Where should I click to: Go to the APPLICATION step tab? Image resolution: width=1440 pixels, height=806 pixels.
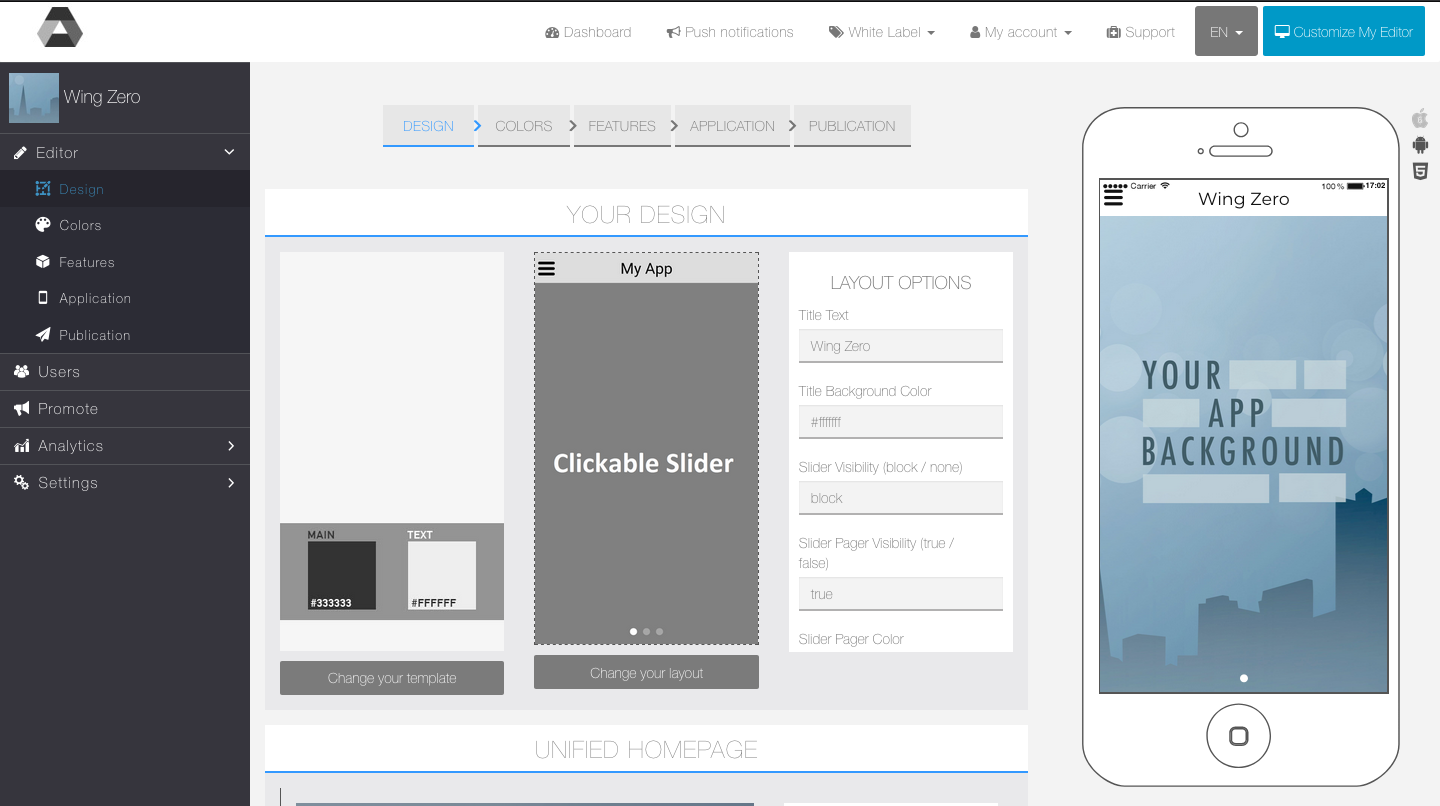click(x=732, y=126)
